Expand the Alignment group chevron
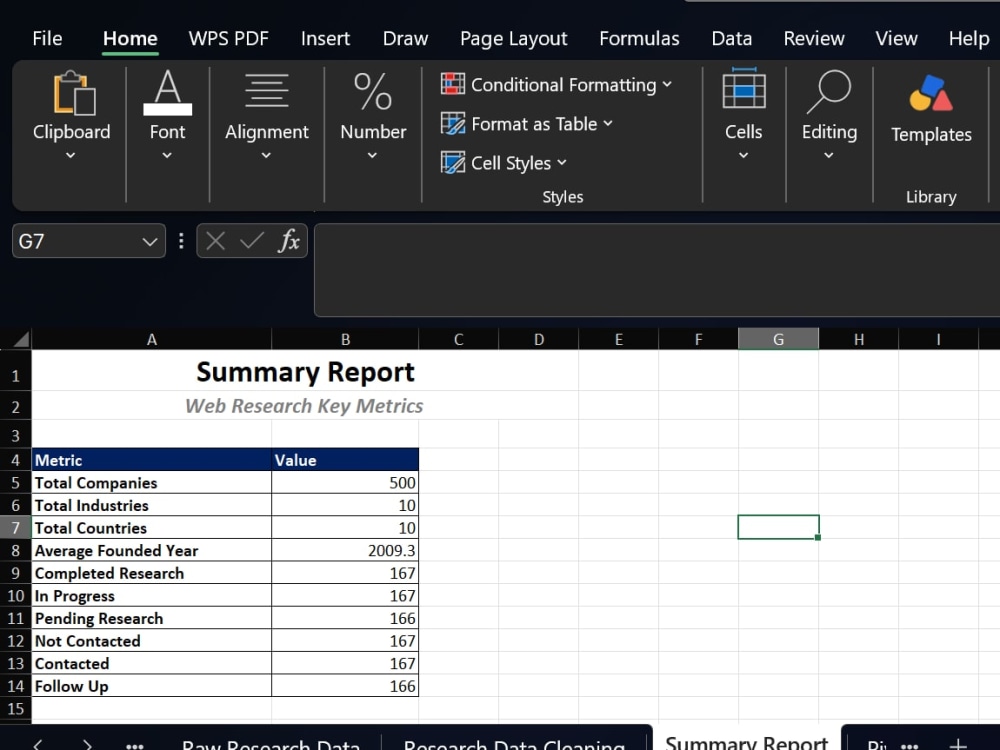Viewport: 1000px width, 750px height. tap(266, 155)
